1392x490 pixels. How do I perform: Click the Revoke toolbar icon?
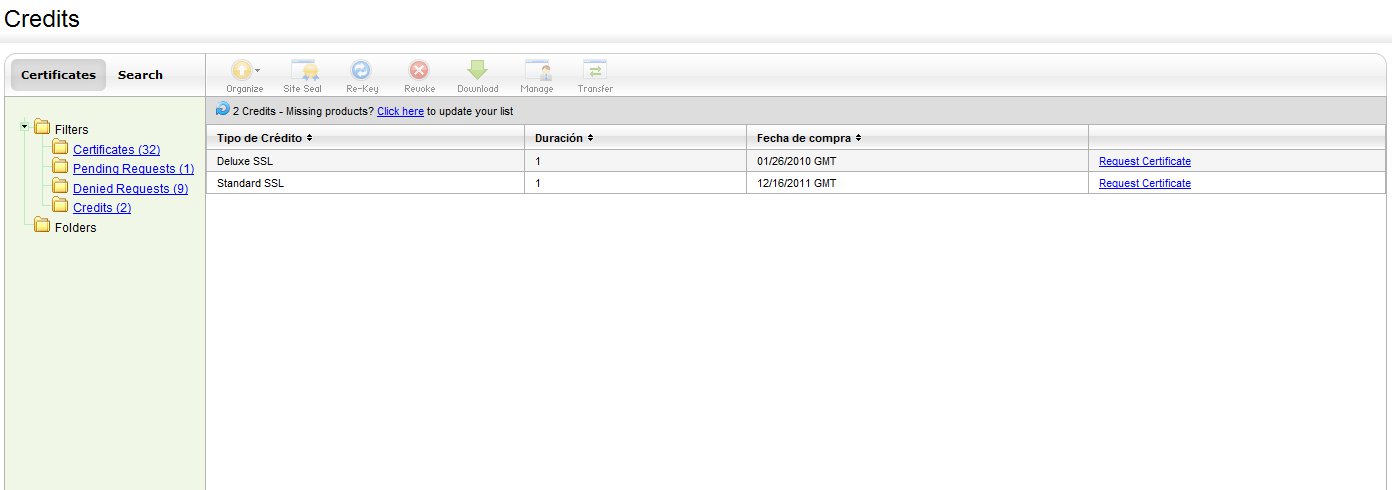(419, 71)
